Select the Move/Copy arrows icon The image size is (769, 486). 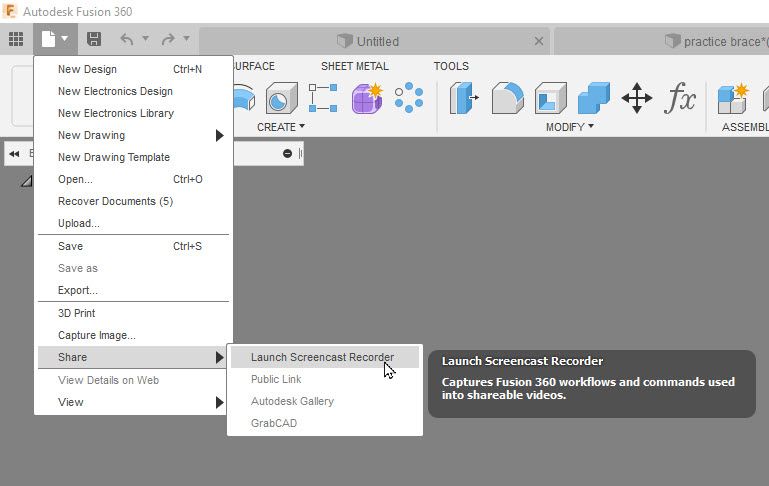(637, 98)
